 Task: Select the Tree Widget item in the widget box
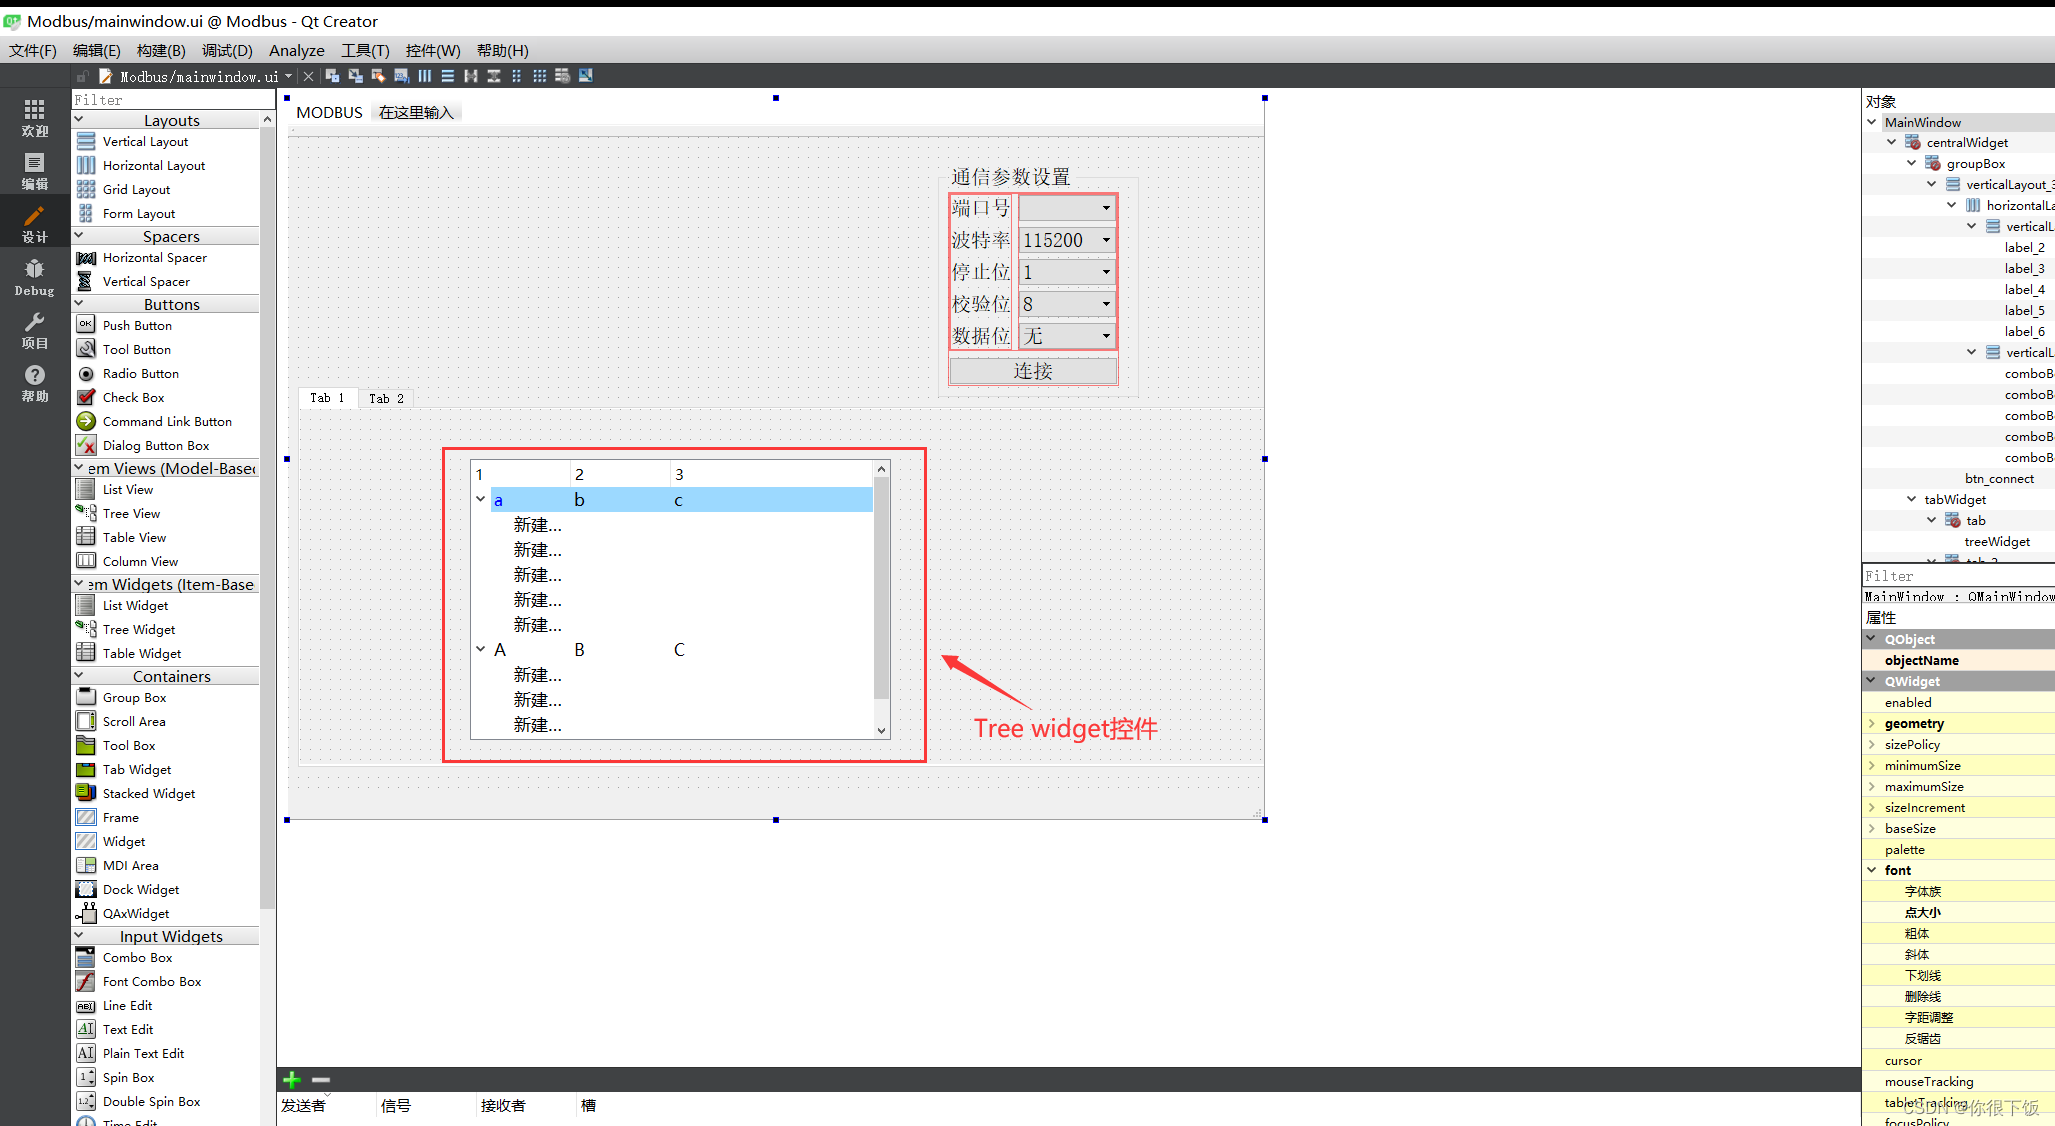click(x=138, y=629)
